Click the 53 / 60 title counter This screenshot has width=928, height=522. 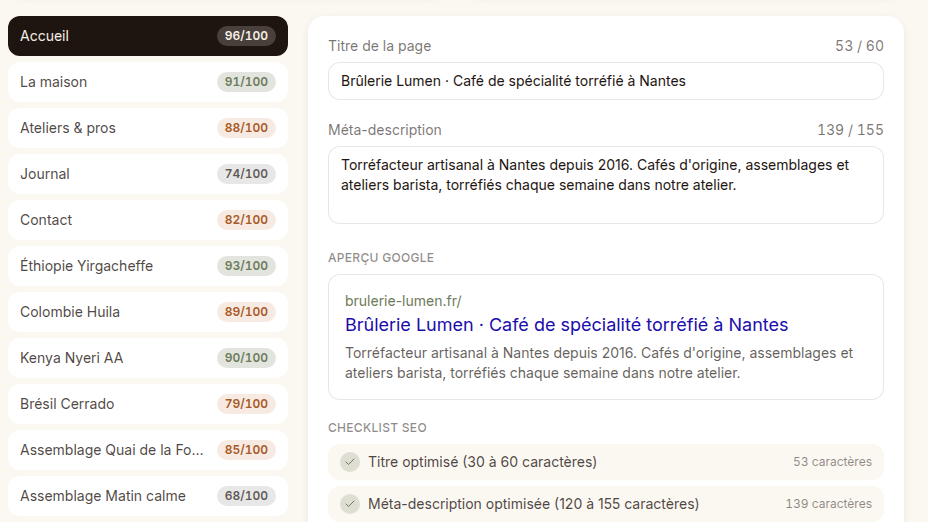click(x=859, y=46)
